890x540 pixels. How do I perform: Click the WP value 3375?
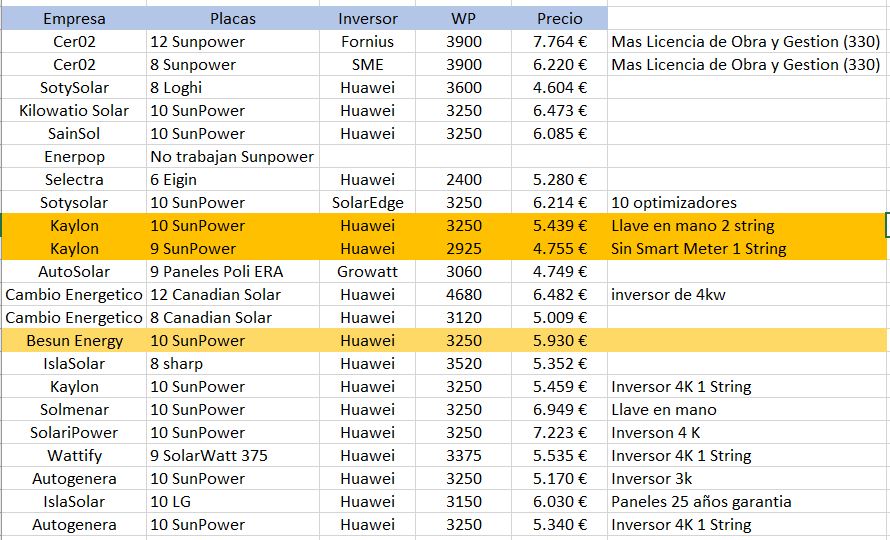tap(463, 455)
